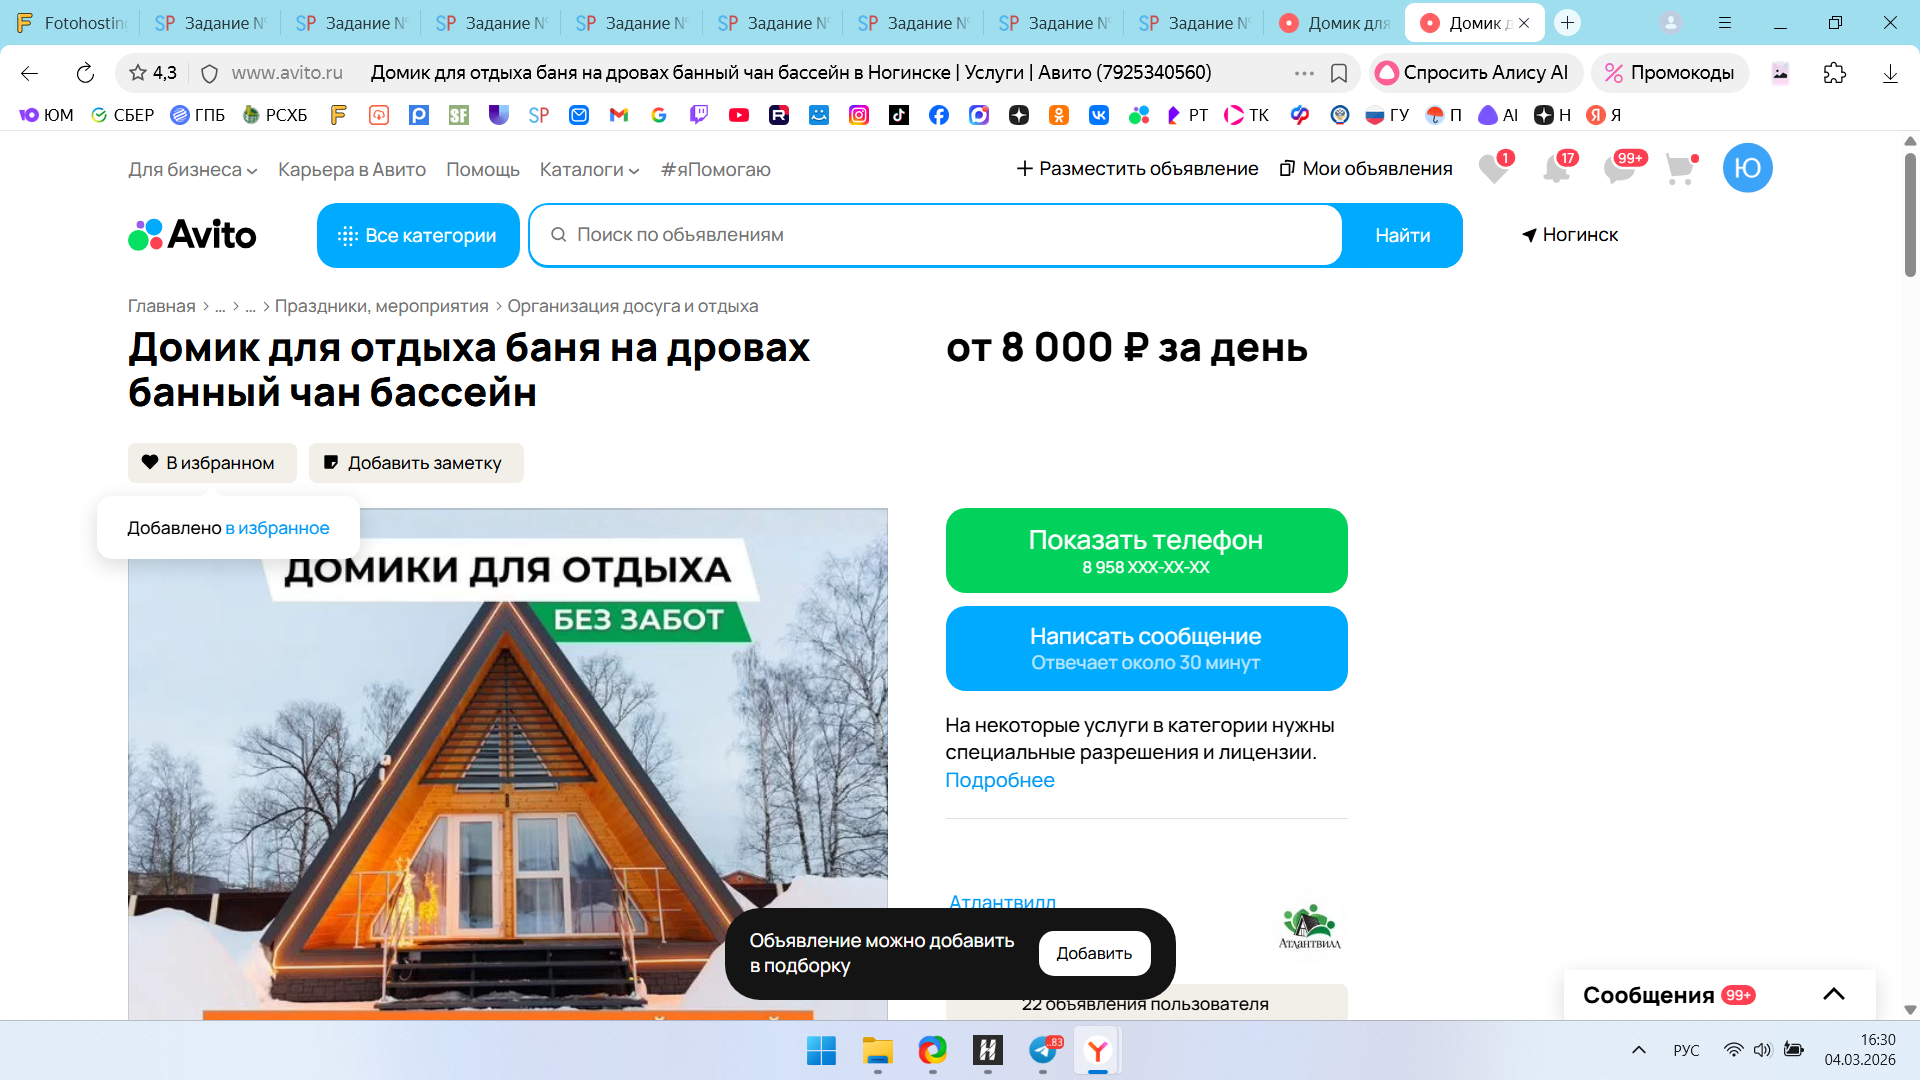
Task: Open Telegram from the Windows taskbar
Action: (1043, 1050)
